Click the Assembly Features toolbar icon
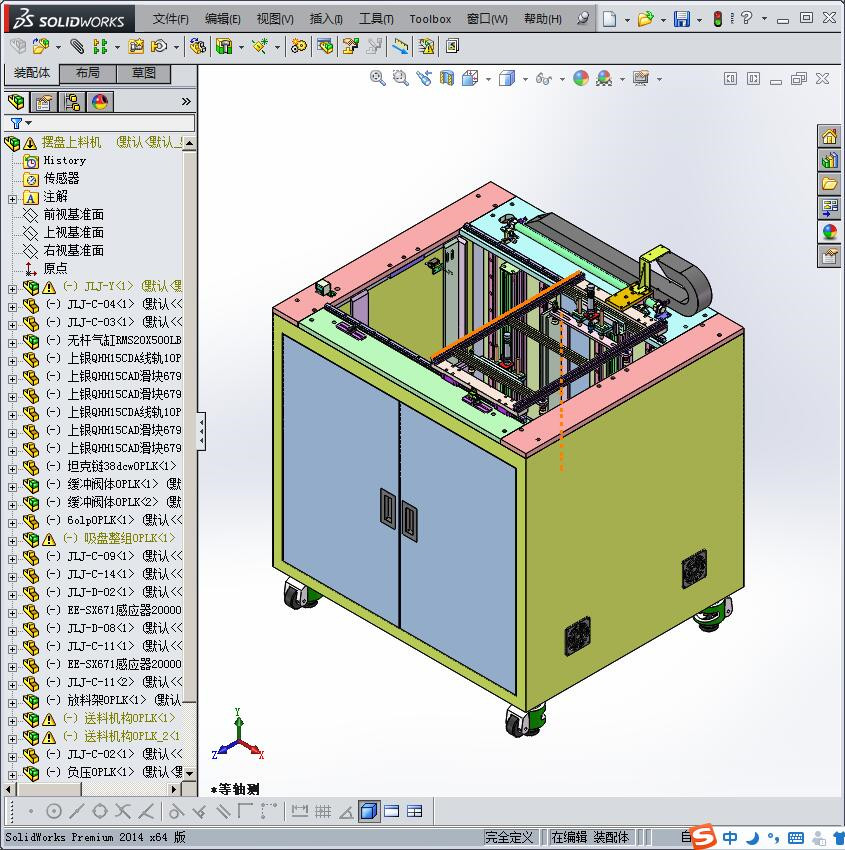Image resolution: width=845 pixels, height=850 pixels. pyautogui.click(x=224, y=47)
